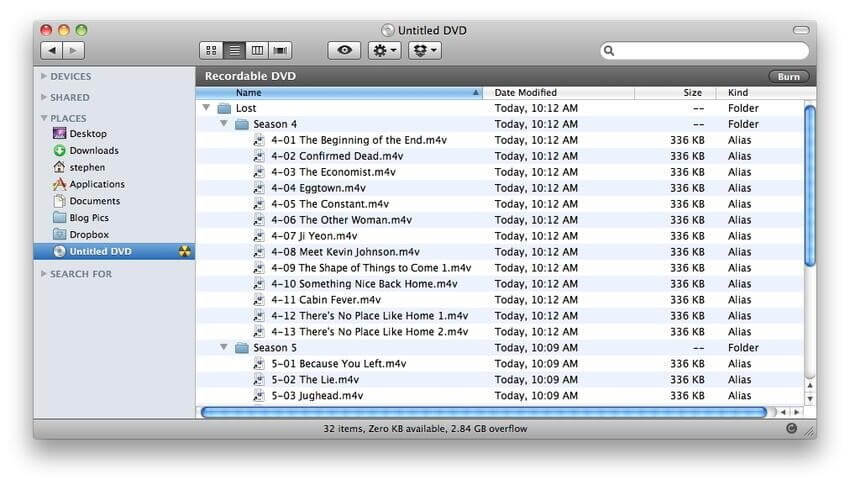Expand the SHARED sidebar section
The height and width of the screenshot is (485, 850).
pos(44,97)
